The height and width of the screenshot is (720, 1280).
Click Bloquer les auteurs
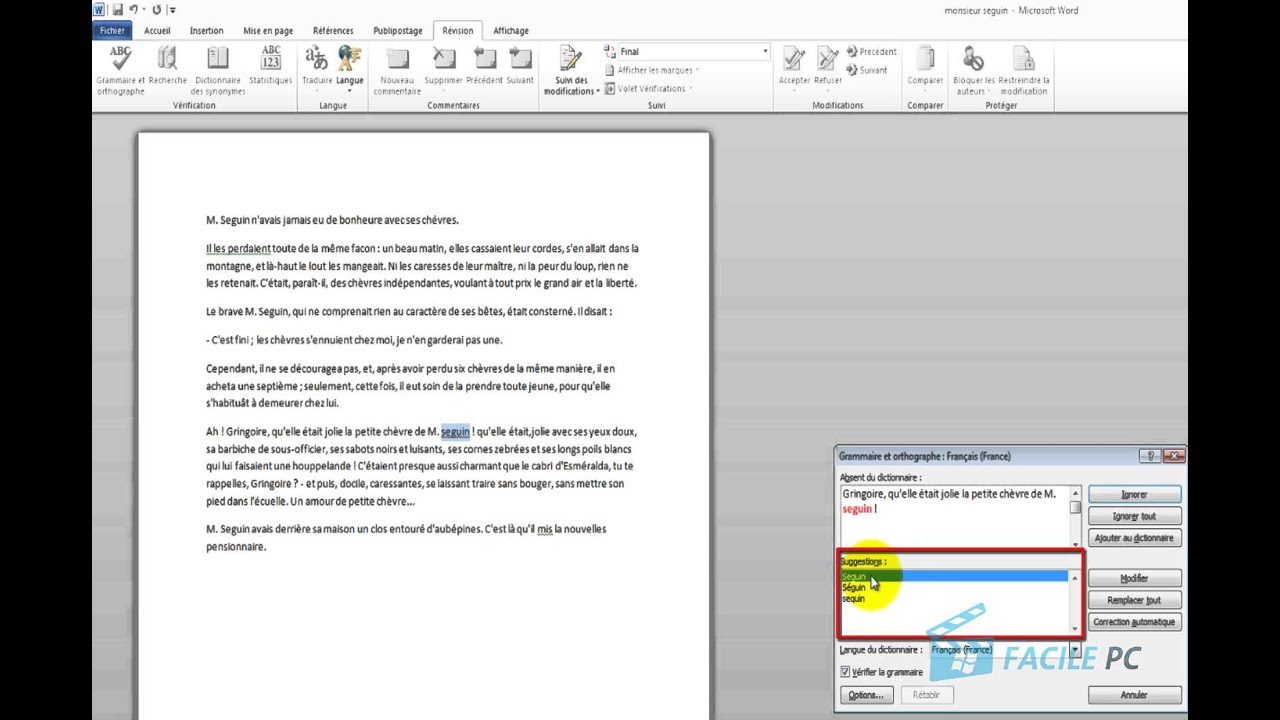click(973, 70)
